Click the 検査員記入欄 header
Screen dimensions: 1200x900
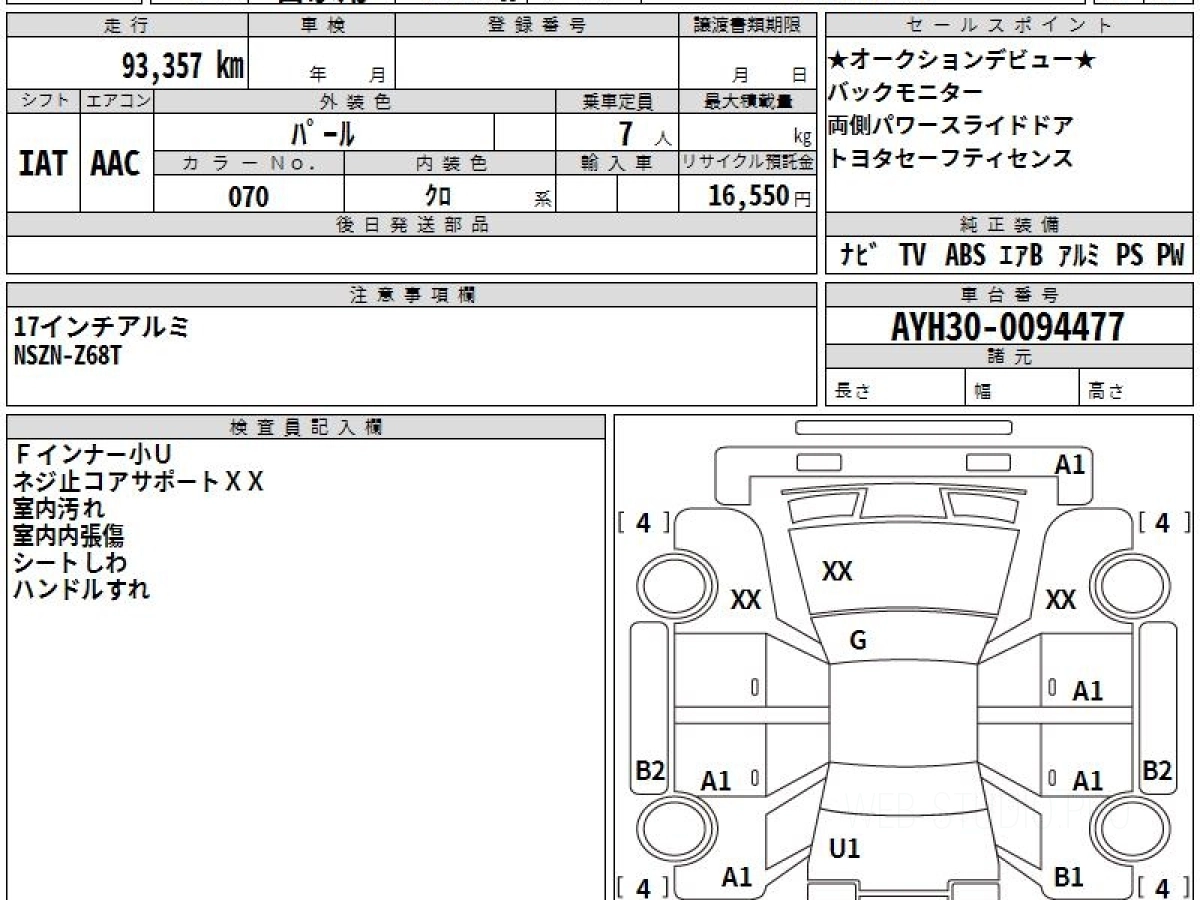(x=306, y=427)
